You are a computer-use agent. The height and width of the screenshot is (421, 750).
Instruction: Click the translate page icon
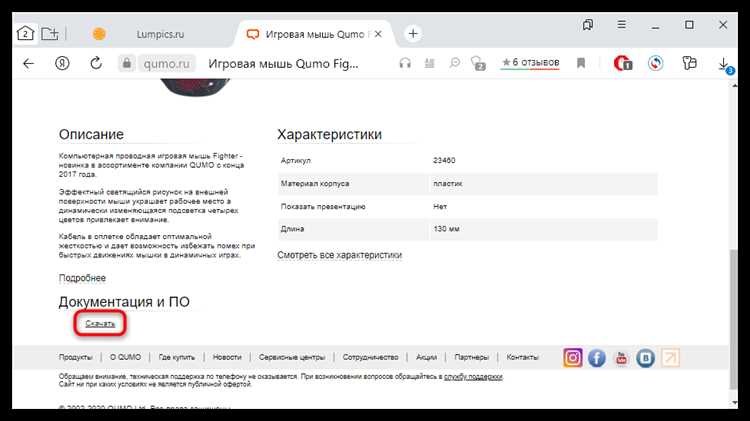[x=478, y=63]
